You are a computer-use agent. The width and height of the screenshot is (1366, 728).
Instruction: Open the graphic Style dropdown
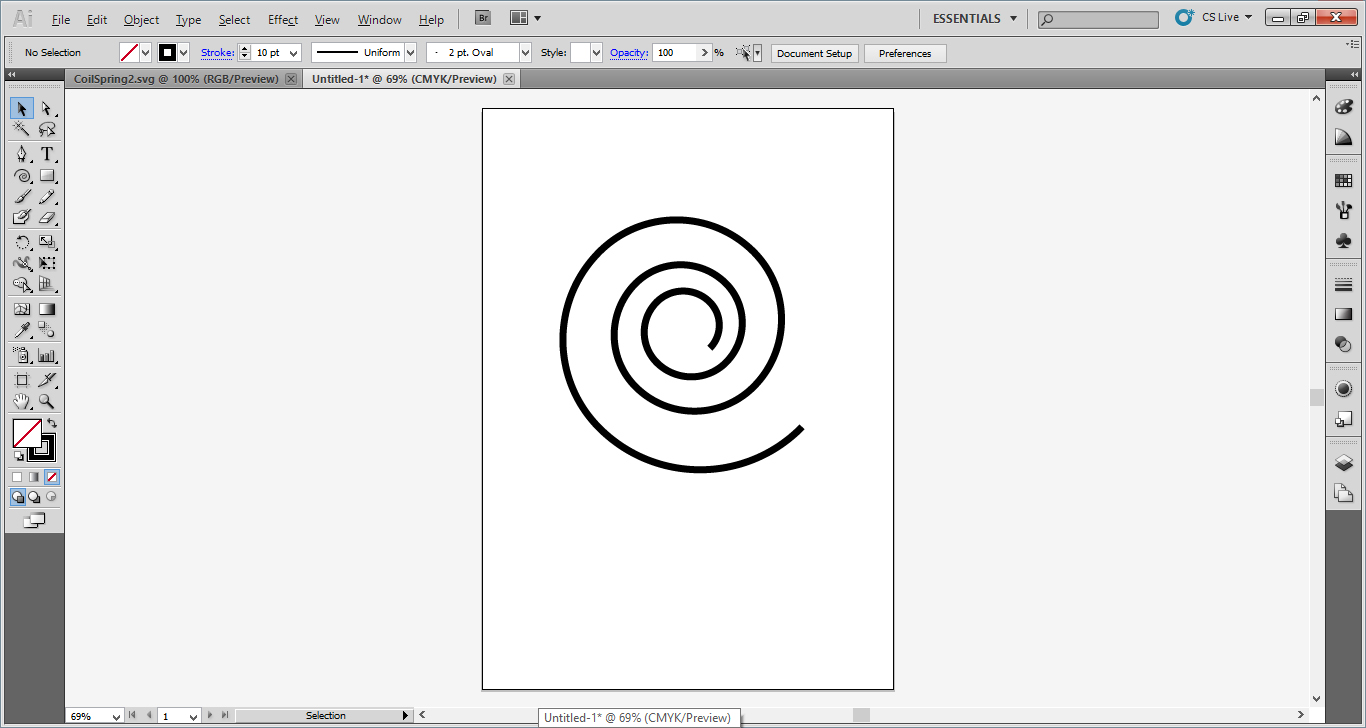(x=597, y=53)
